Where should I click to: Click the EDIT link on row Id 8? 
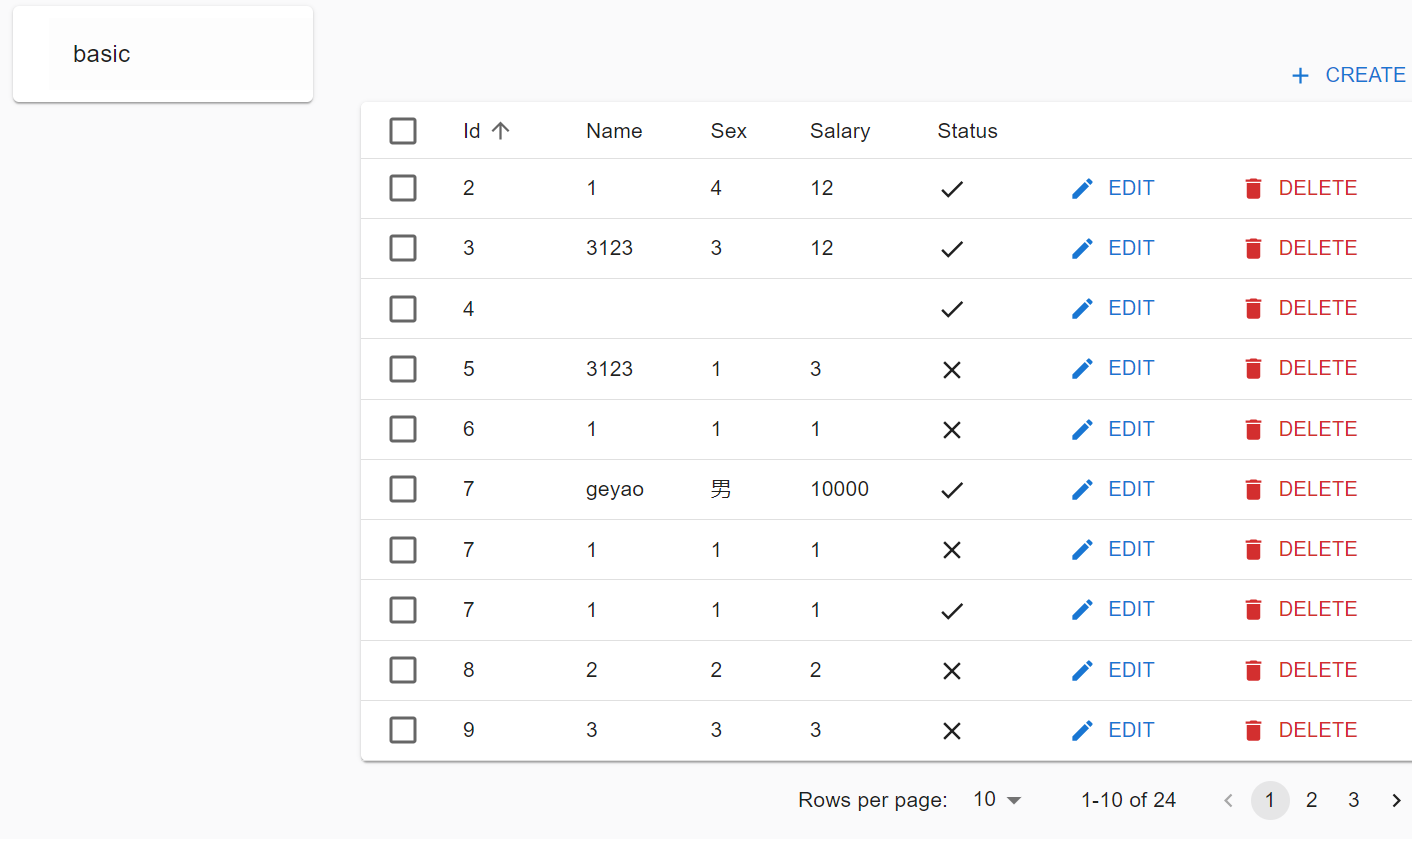[1131, 669]
